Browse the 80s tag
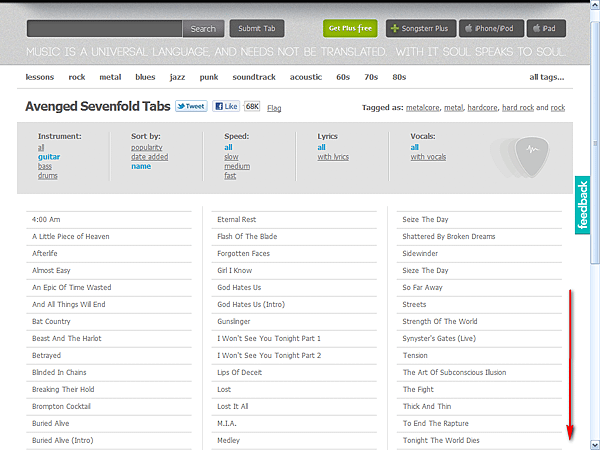The width and height of the screenshot is (600, 450). click(x=399, y=77)
